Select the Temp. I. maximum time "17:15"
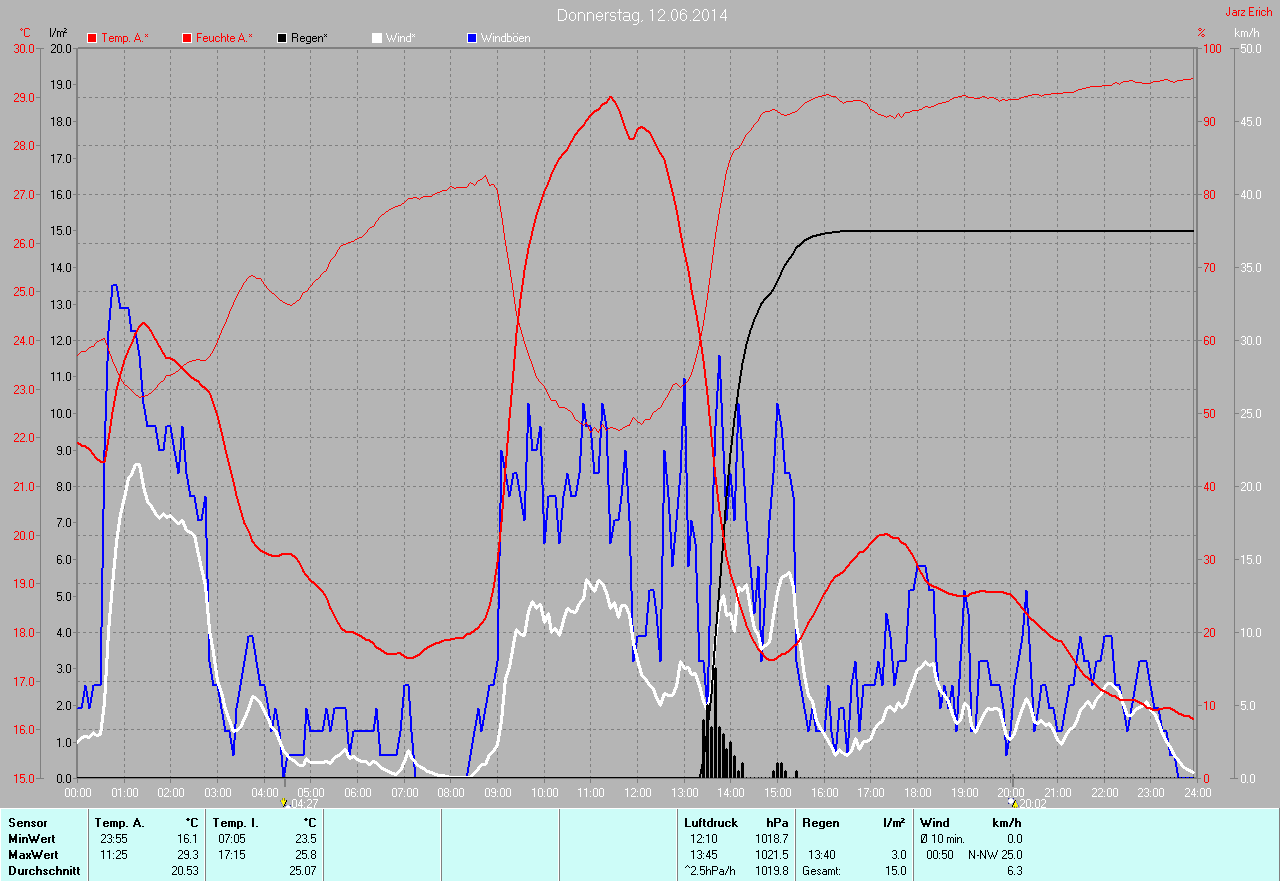Screen dimensions: 1280x881 [232, 855]
